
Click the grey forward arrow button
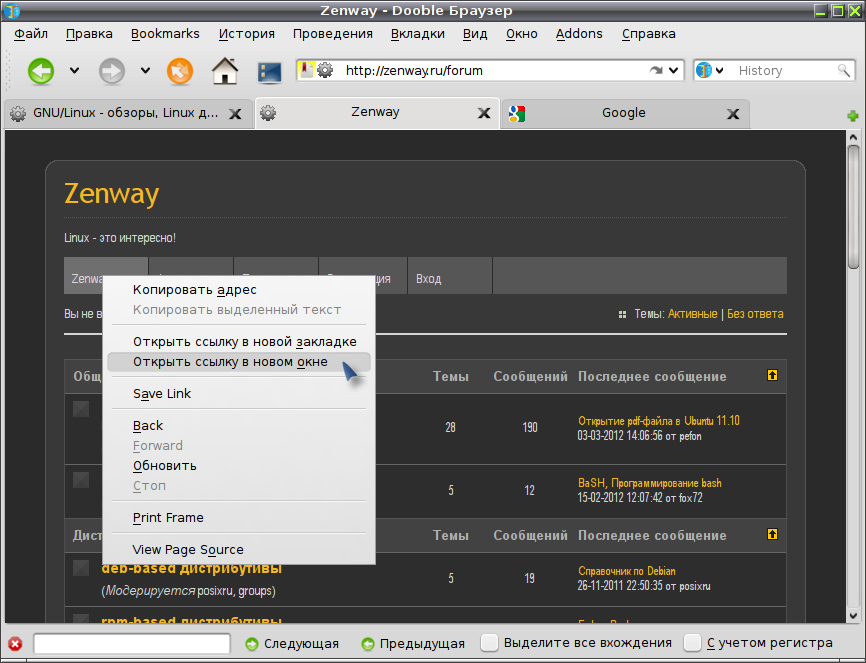coord(112,71)
